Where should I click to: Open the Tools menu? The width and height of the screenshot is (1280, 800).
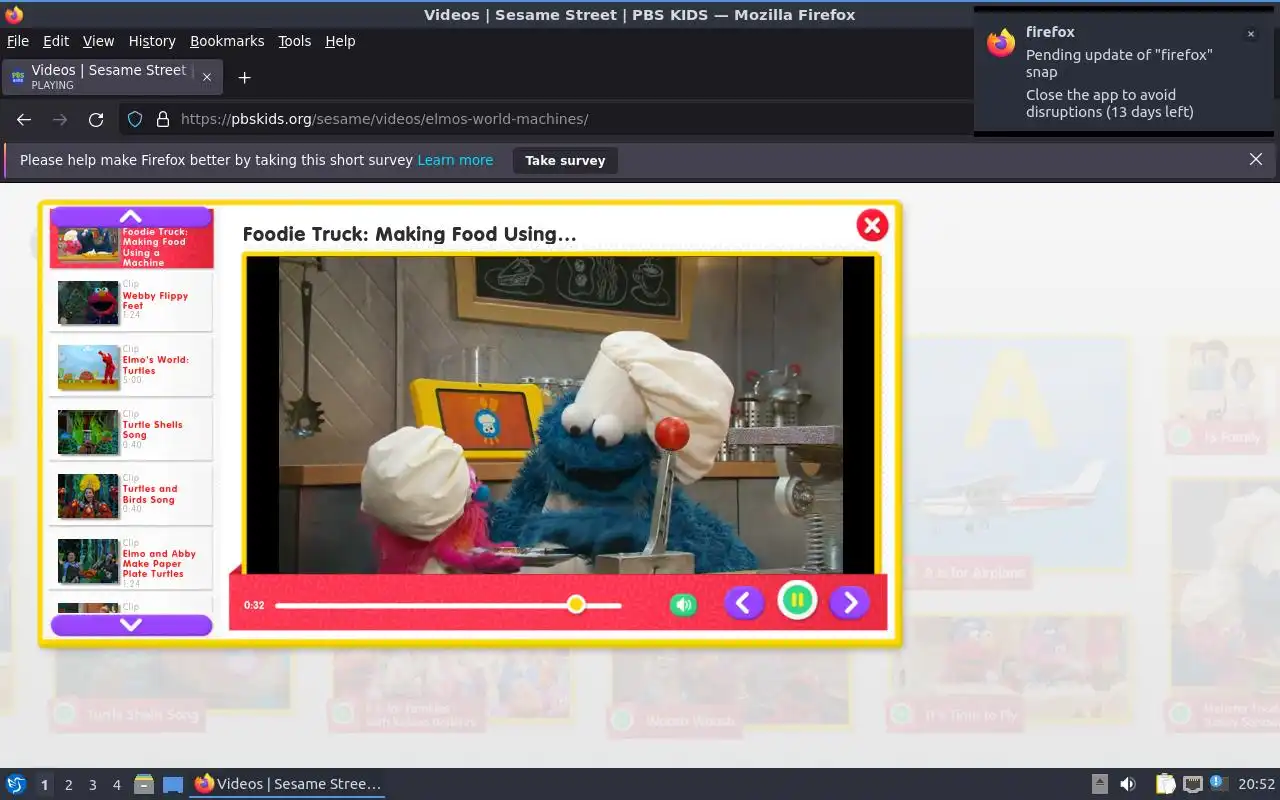point(295,41)
